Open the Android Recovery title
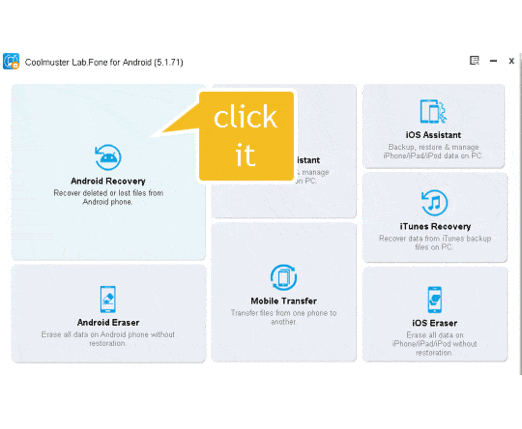522x429 pixels. point(108,181)
